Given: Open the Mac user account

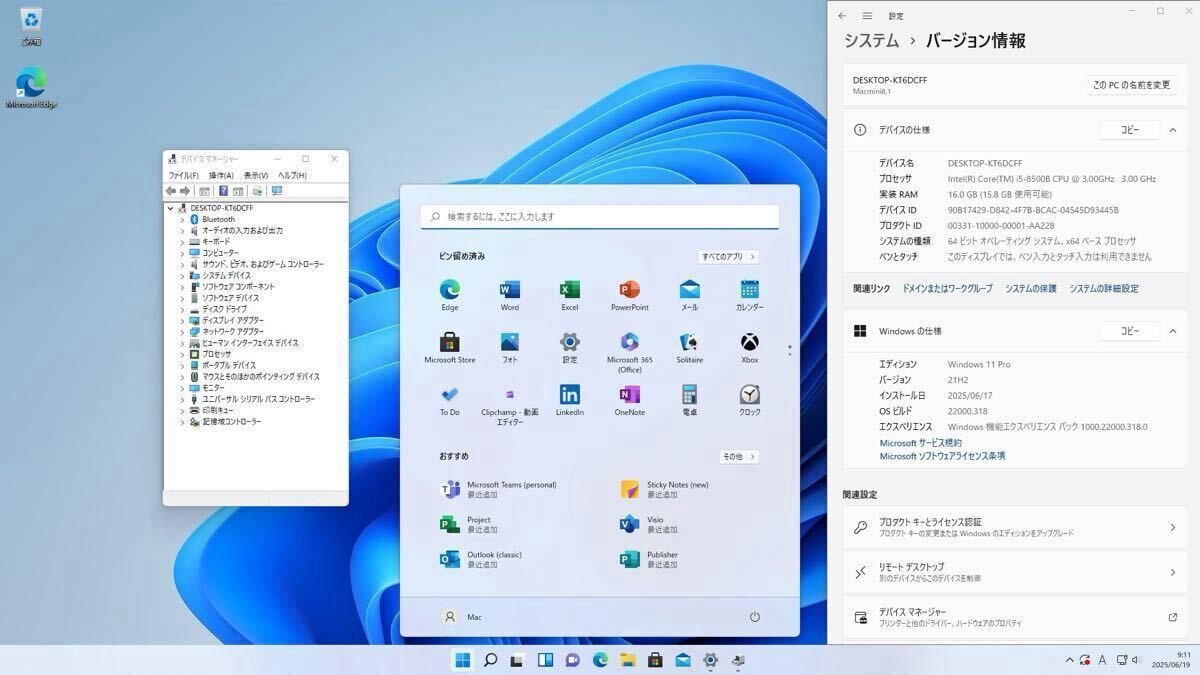Looking at the screenshot, I should point(462,617).
